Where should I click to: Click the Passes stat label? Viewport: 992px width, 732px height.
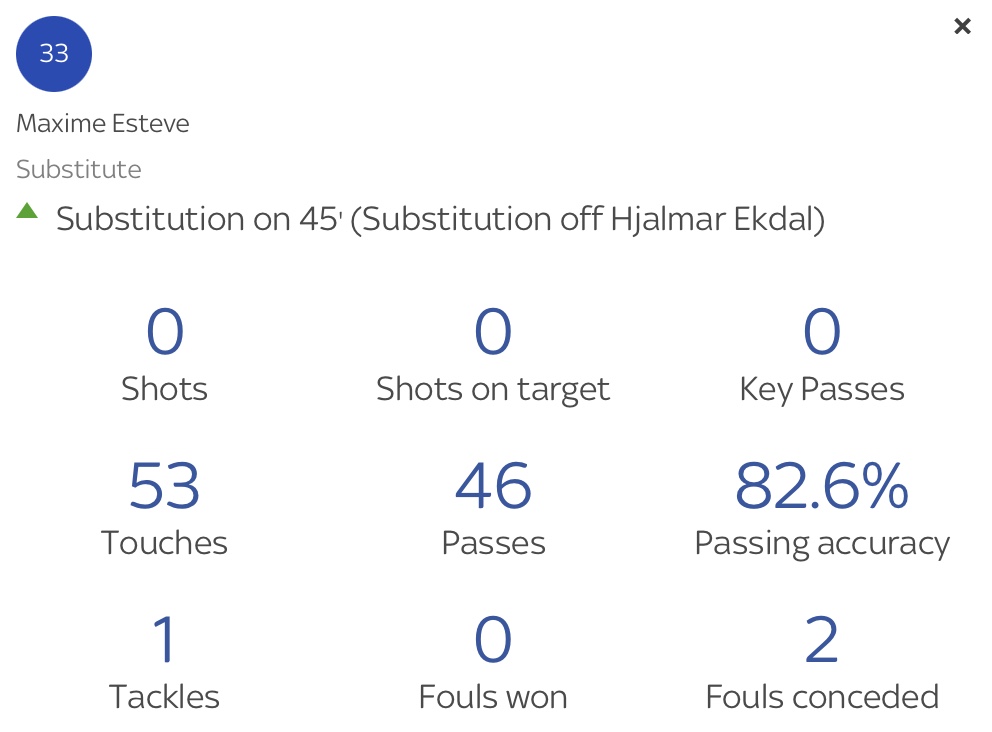[x=493, y=543]
